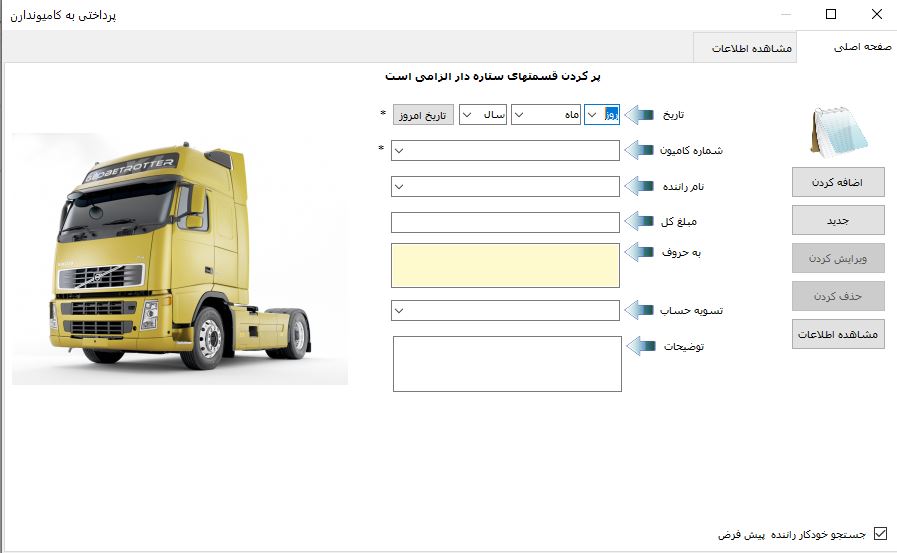Click the arrow icon beside شماره کامیون

(640, 150)
